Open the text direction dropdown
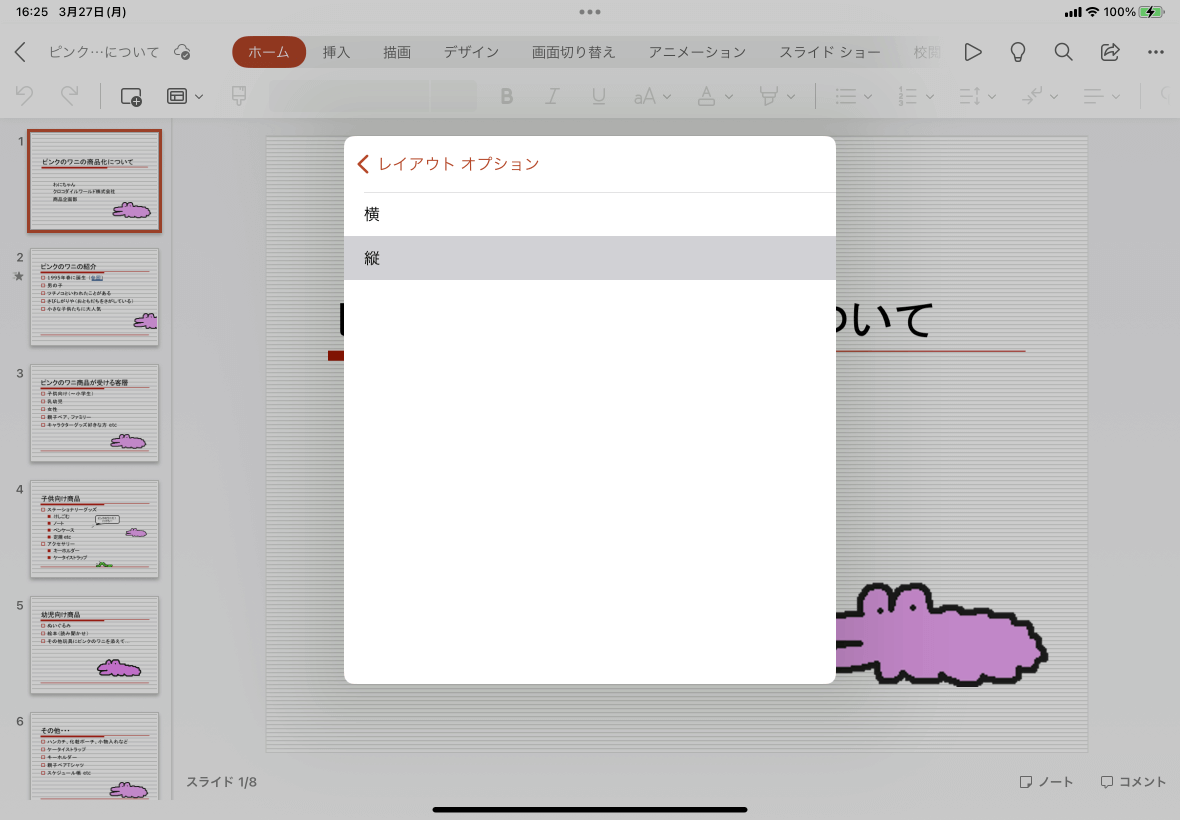The image size is (1180, 820). [1039, 96]
